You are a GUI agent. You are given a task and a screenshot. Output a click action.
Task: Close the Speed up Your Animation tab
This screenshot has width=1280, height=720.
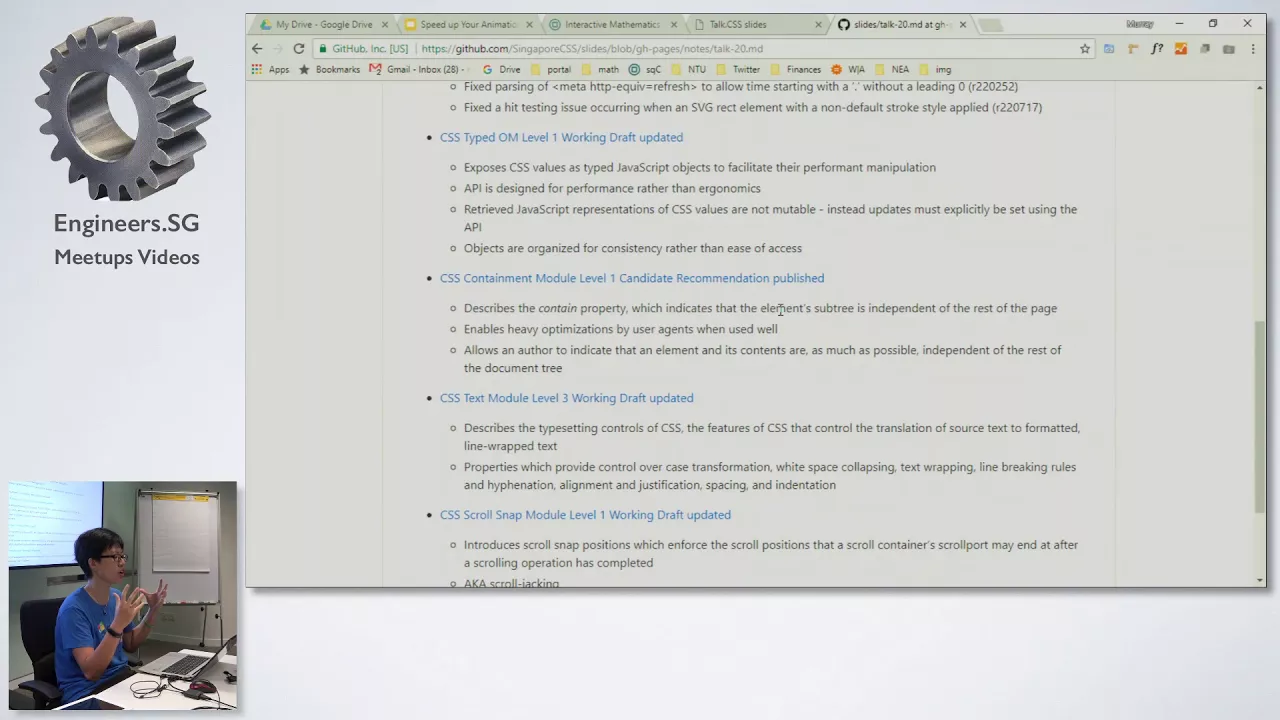click(x=529, y=25)
